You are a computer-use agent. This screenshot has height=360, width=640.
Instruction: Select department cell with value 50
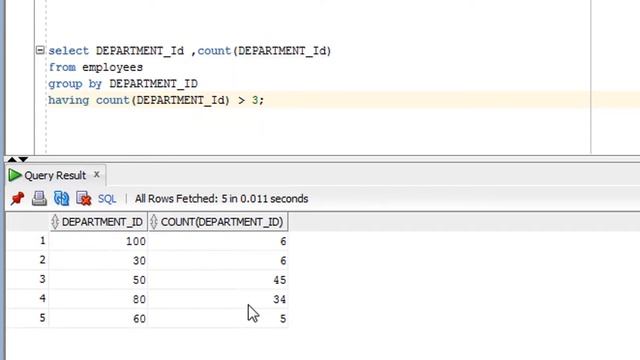pos(98,280)
